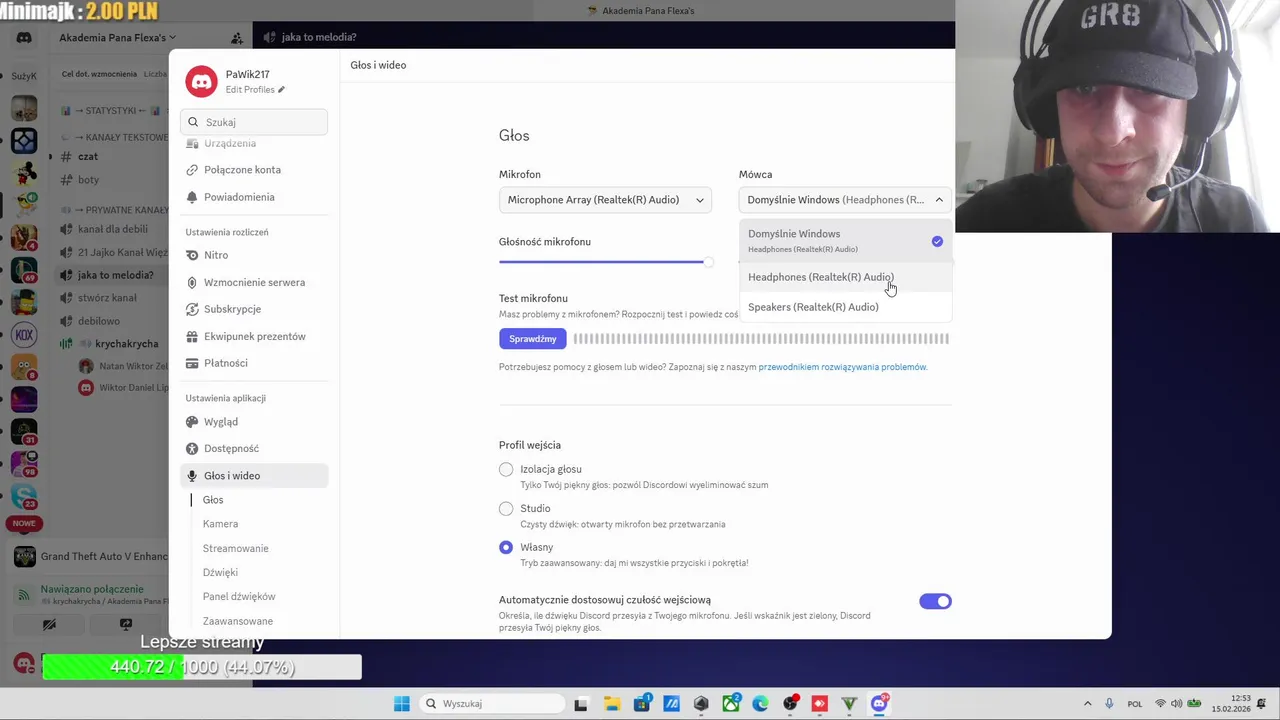
Task: Select the Własny input profile
Action: click(x=506, y=547)
